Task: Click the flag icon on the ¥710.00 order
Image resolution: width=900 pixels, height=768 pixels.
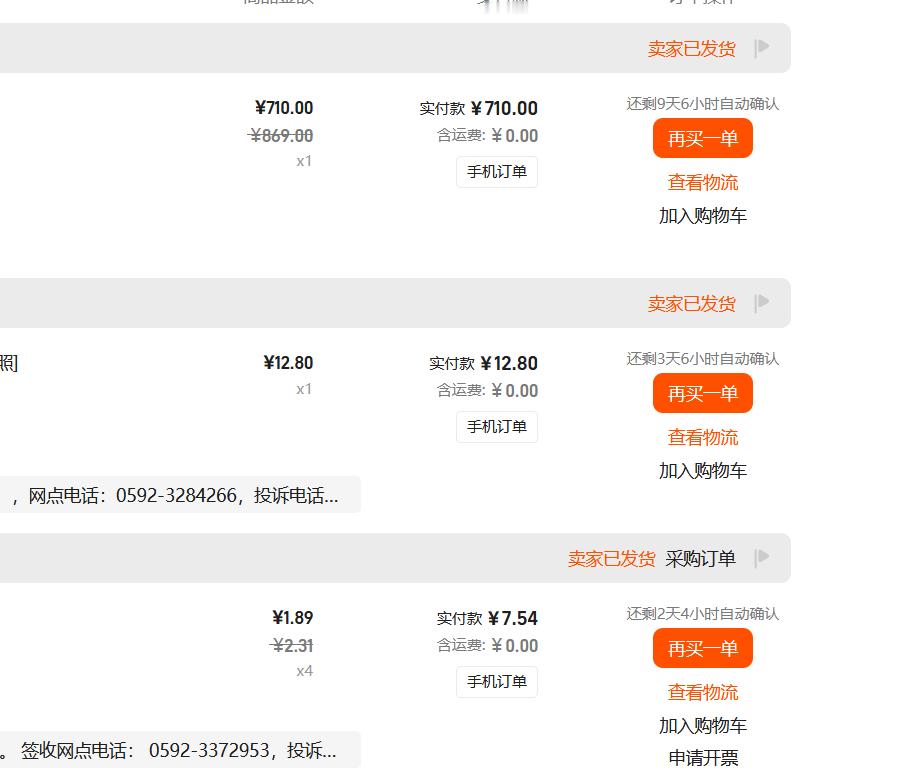Action: click(762, 48)
